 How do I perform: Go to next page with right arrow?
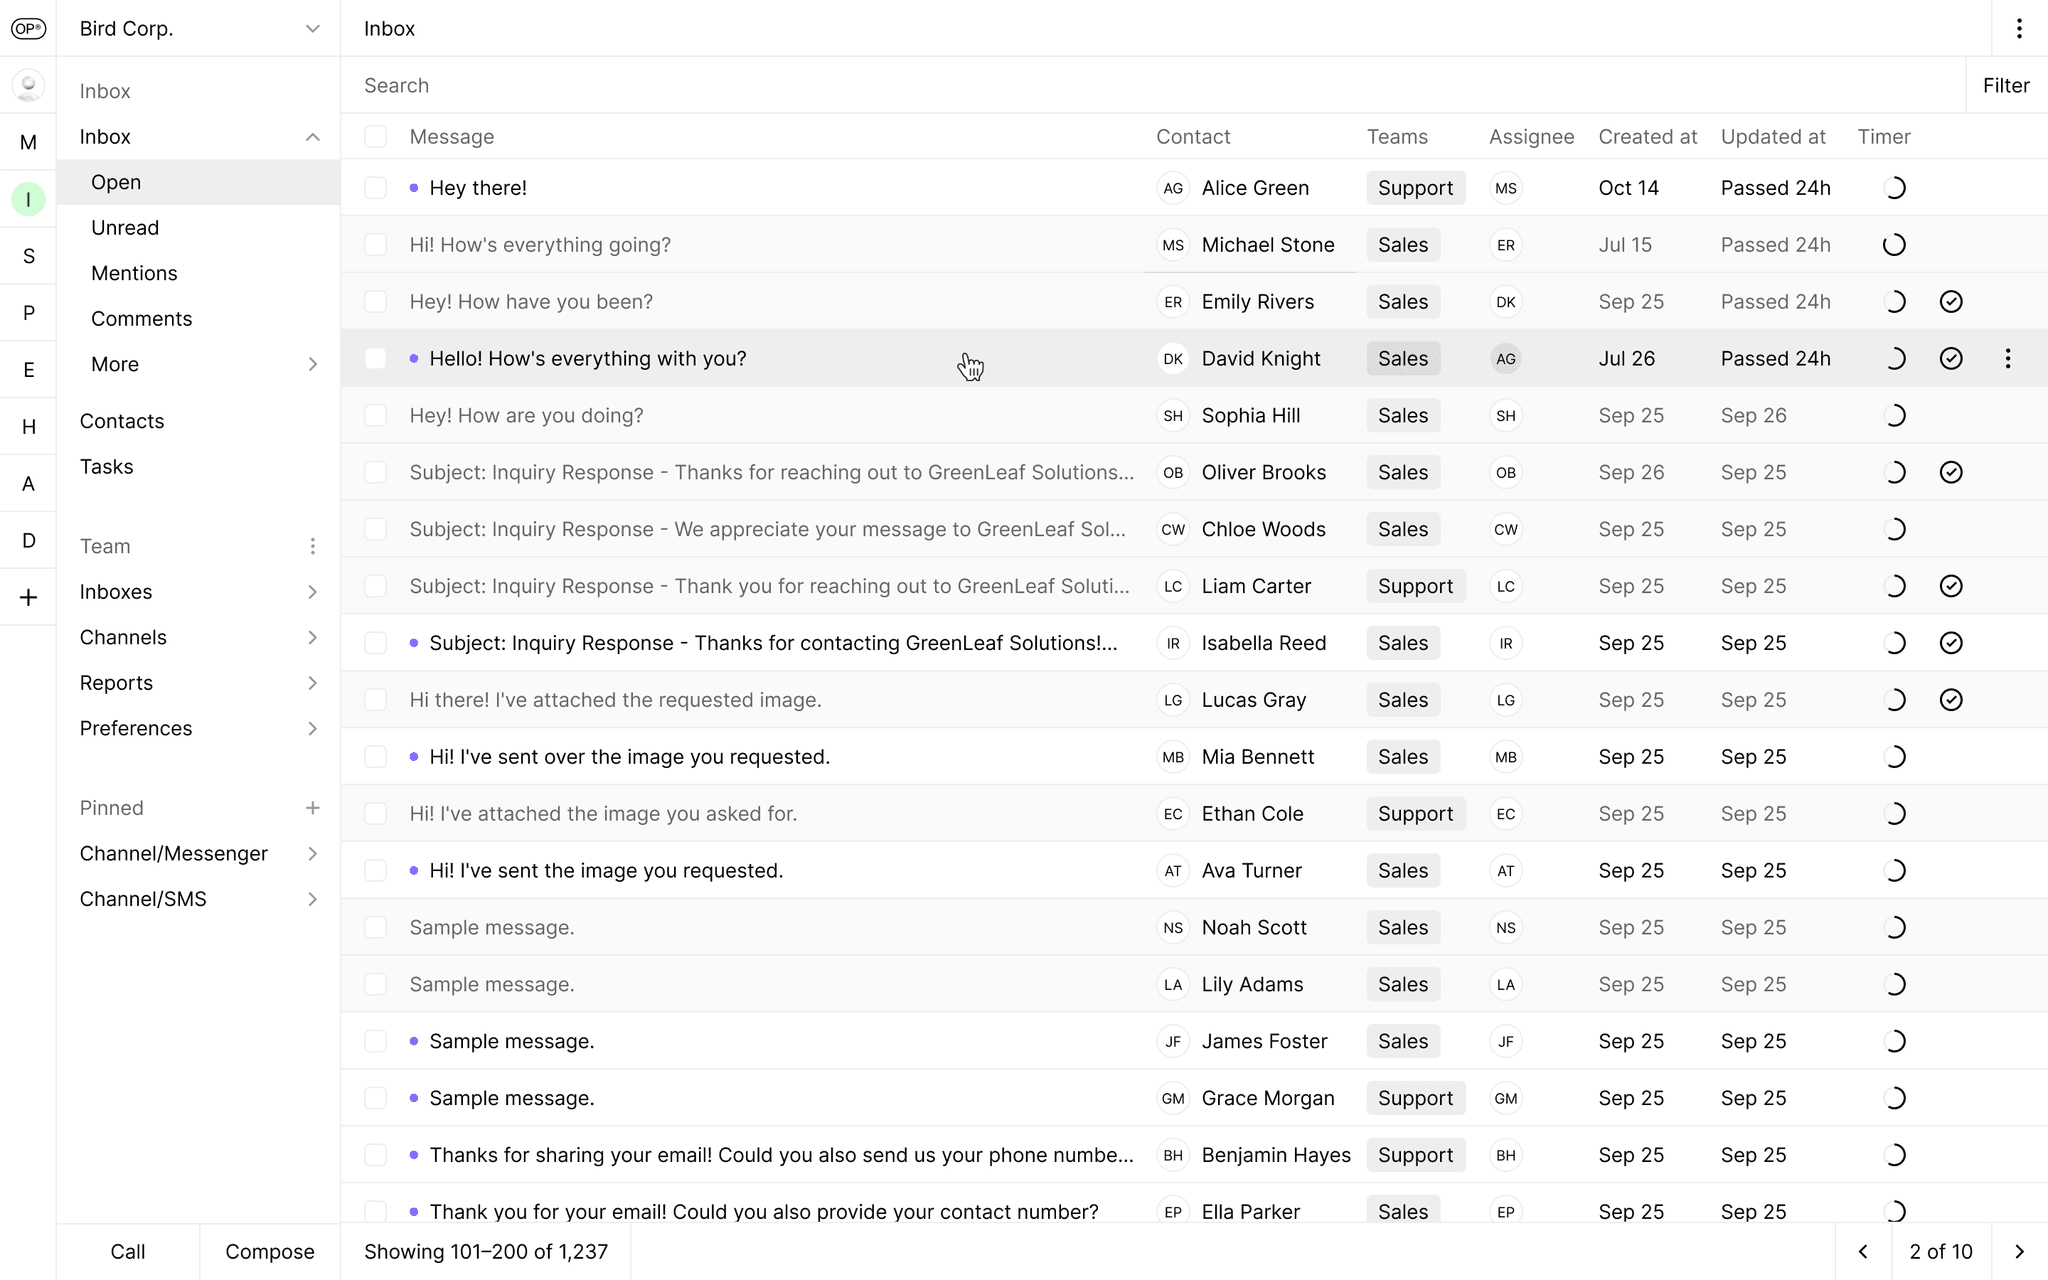2018,1252
